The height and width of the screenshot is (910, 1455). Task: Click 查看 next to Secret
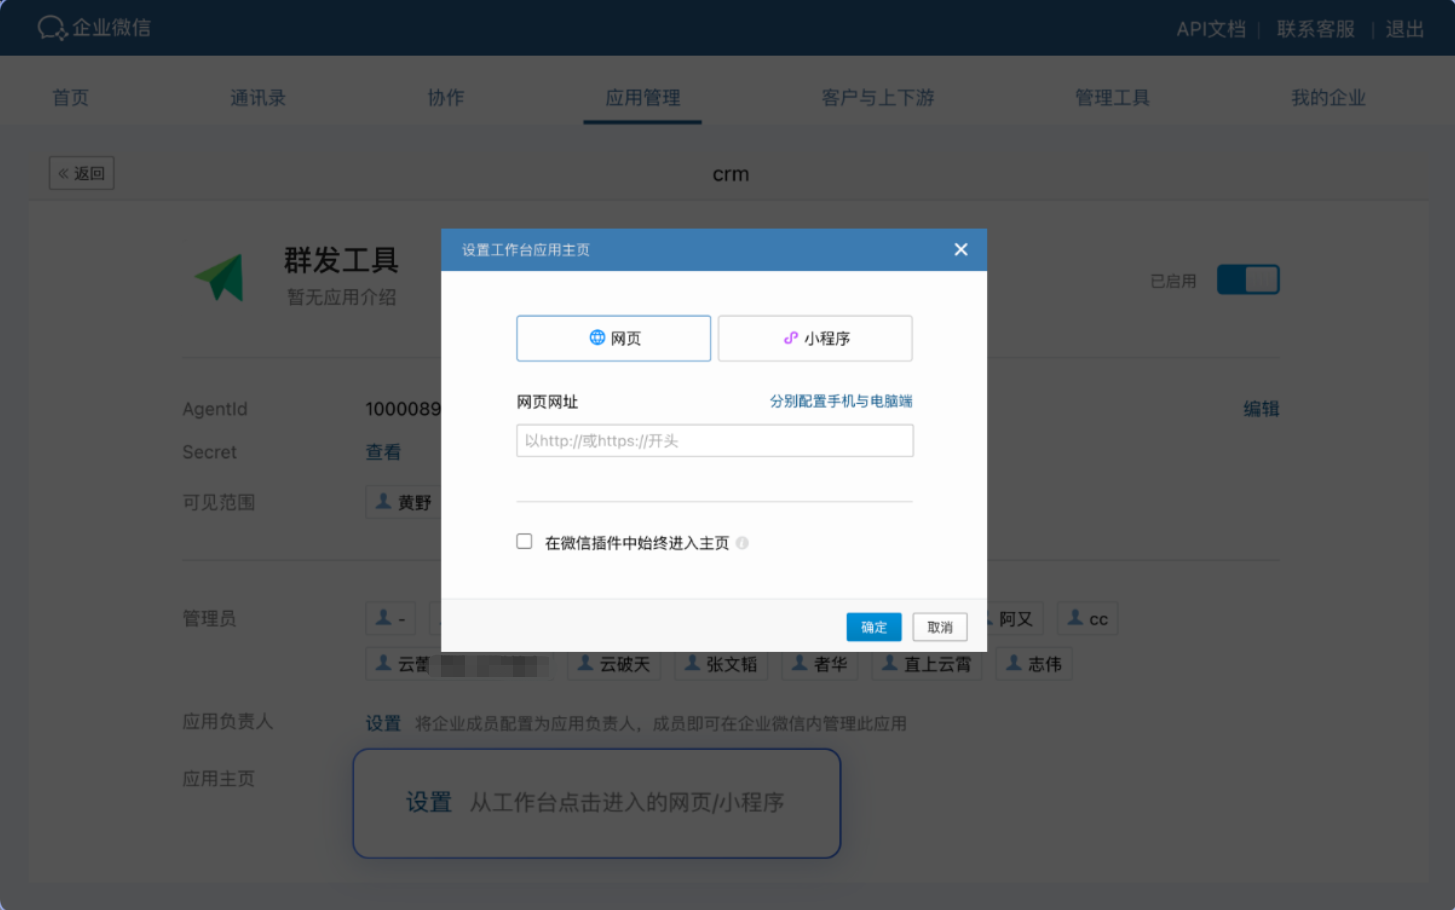click(x=383, y=452)
